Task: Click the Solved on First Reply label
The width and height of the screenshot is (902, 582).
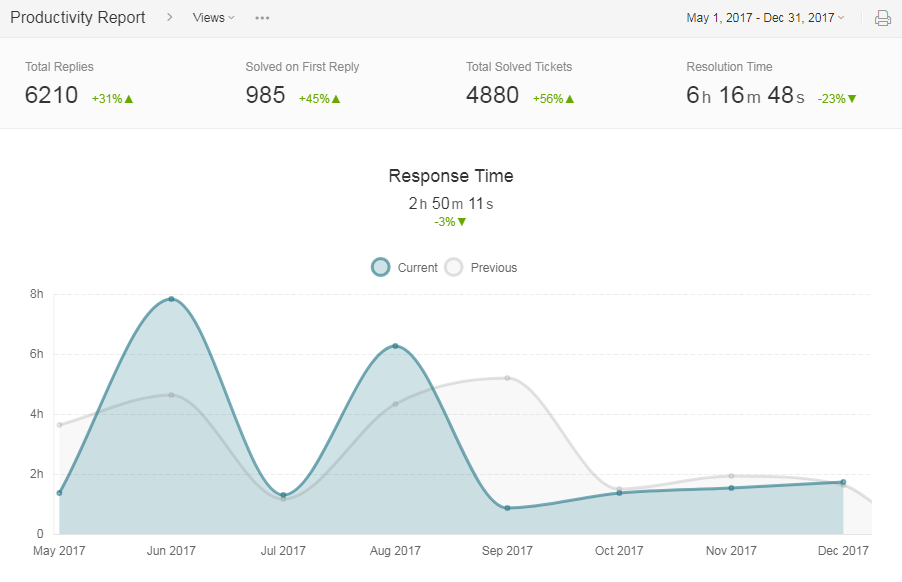Action: click(x=303, y=67)
